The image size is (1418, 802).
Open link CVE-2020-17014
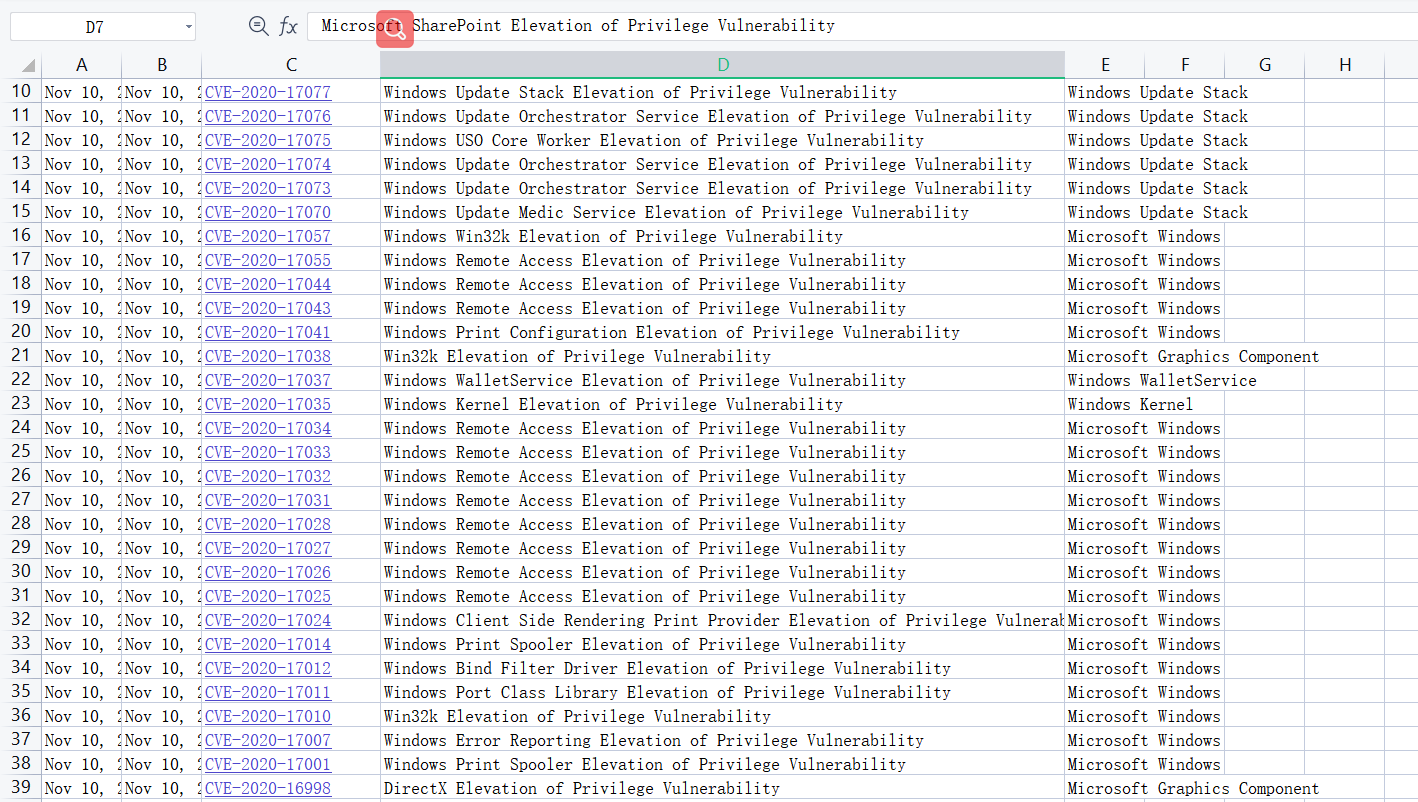(268, 644)
